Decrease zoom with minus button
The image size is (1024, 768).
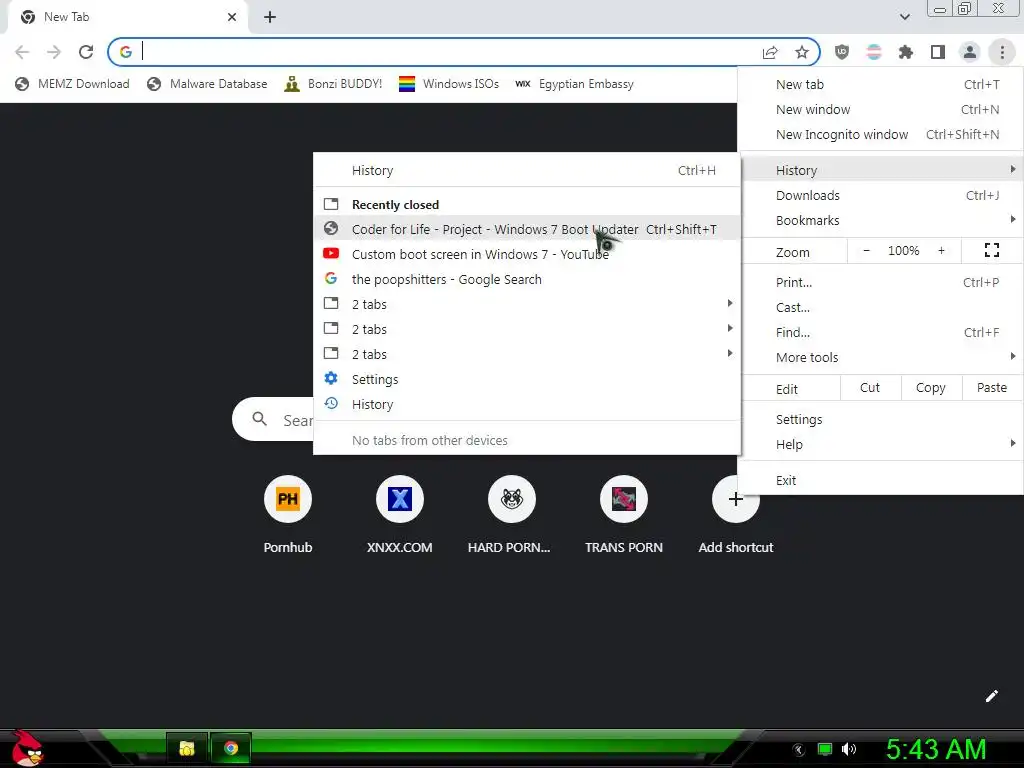867,251
